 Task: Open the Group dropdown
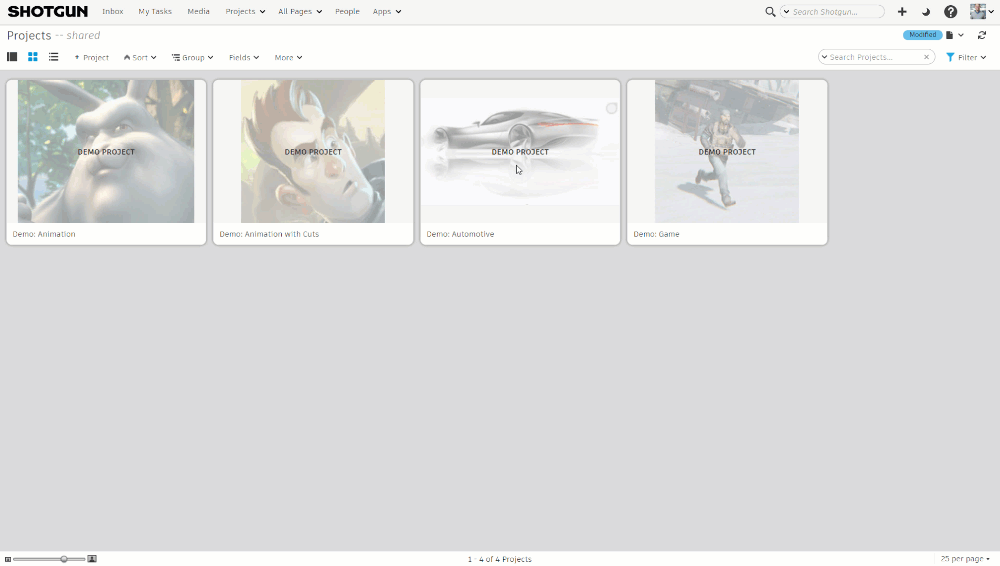193,57
